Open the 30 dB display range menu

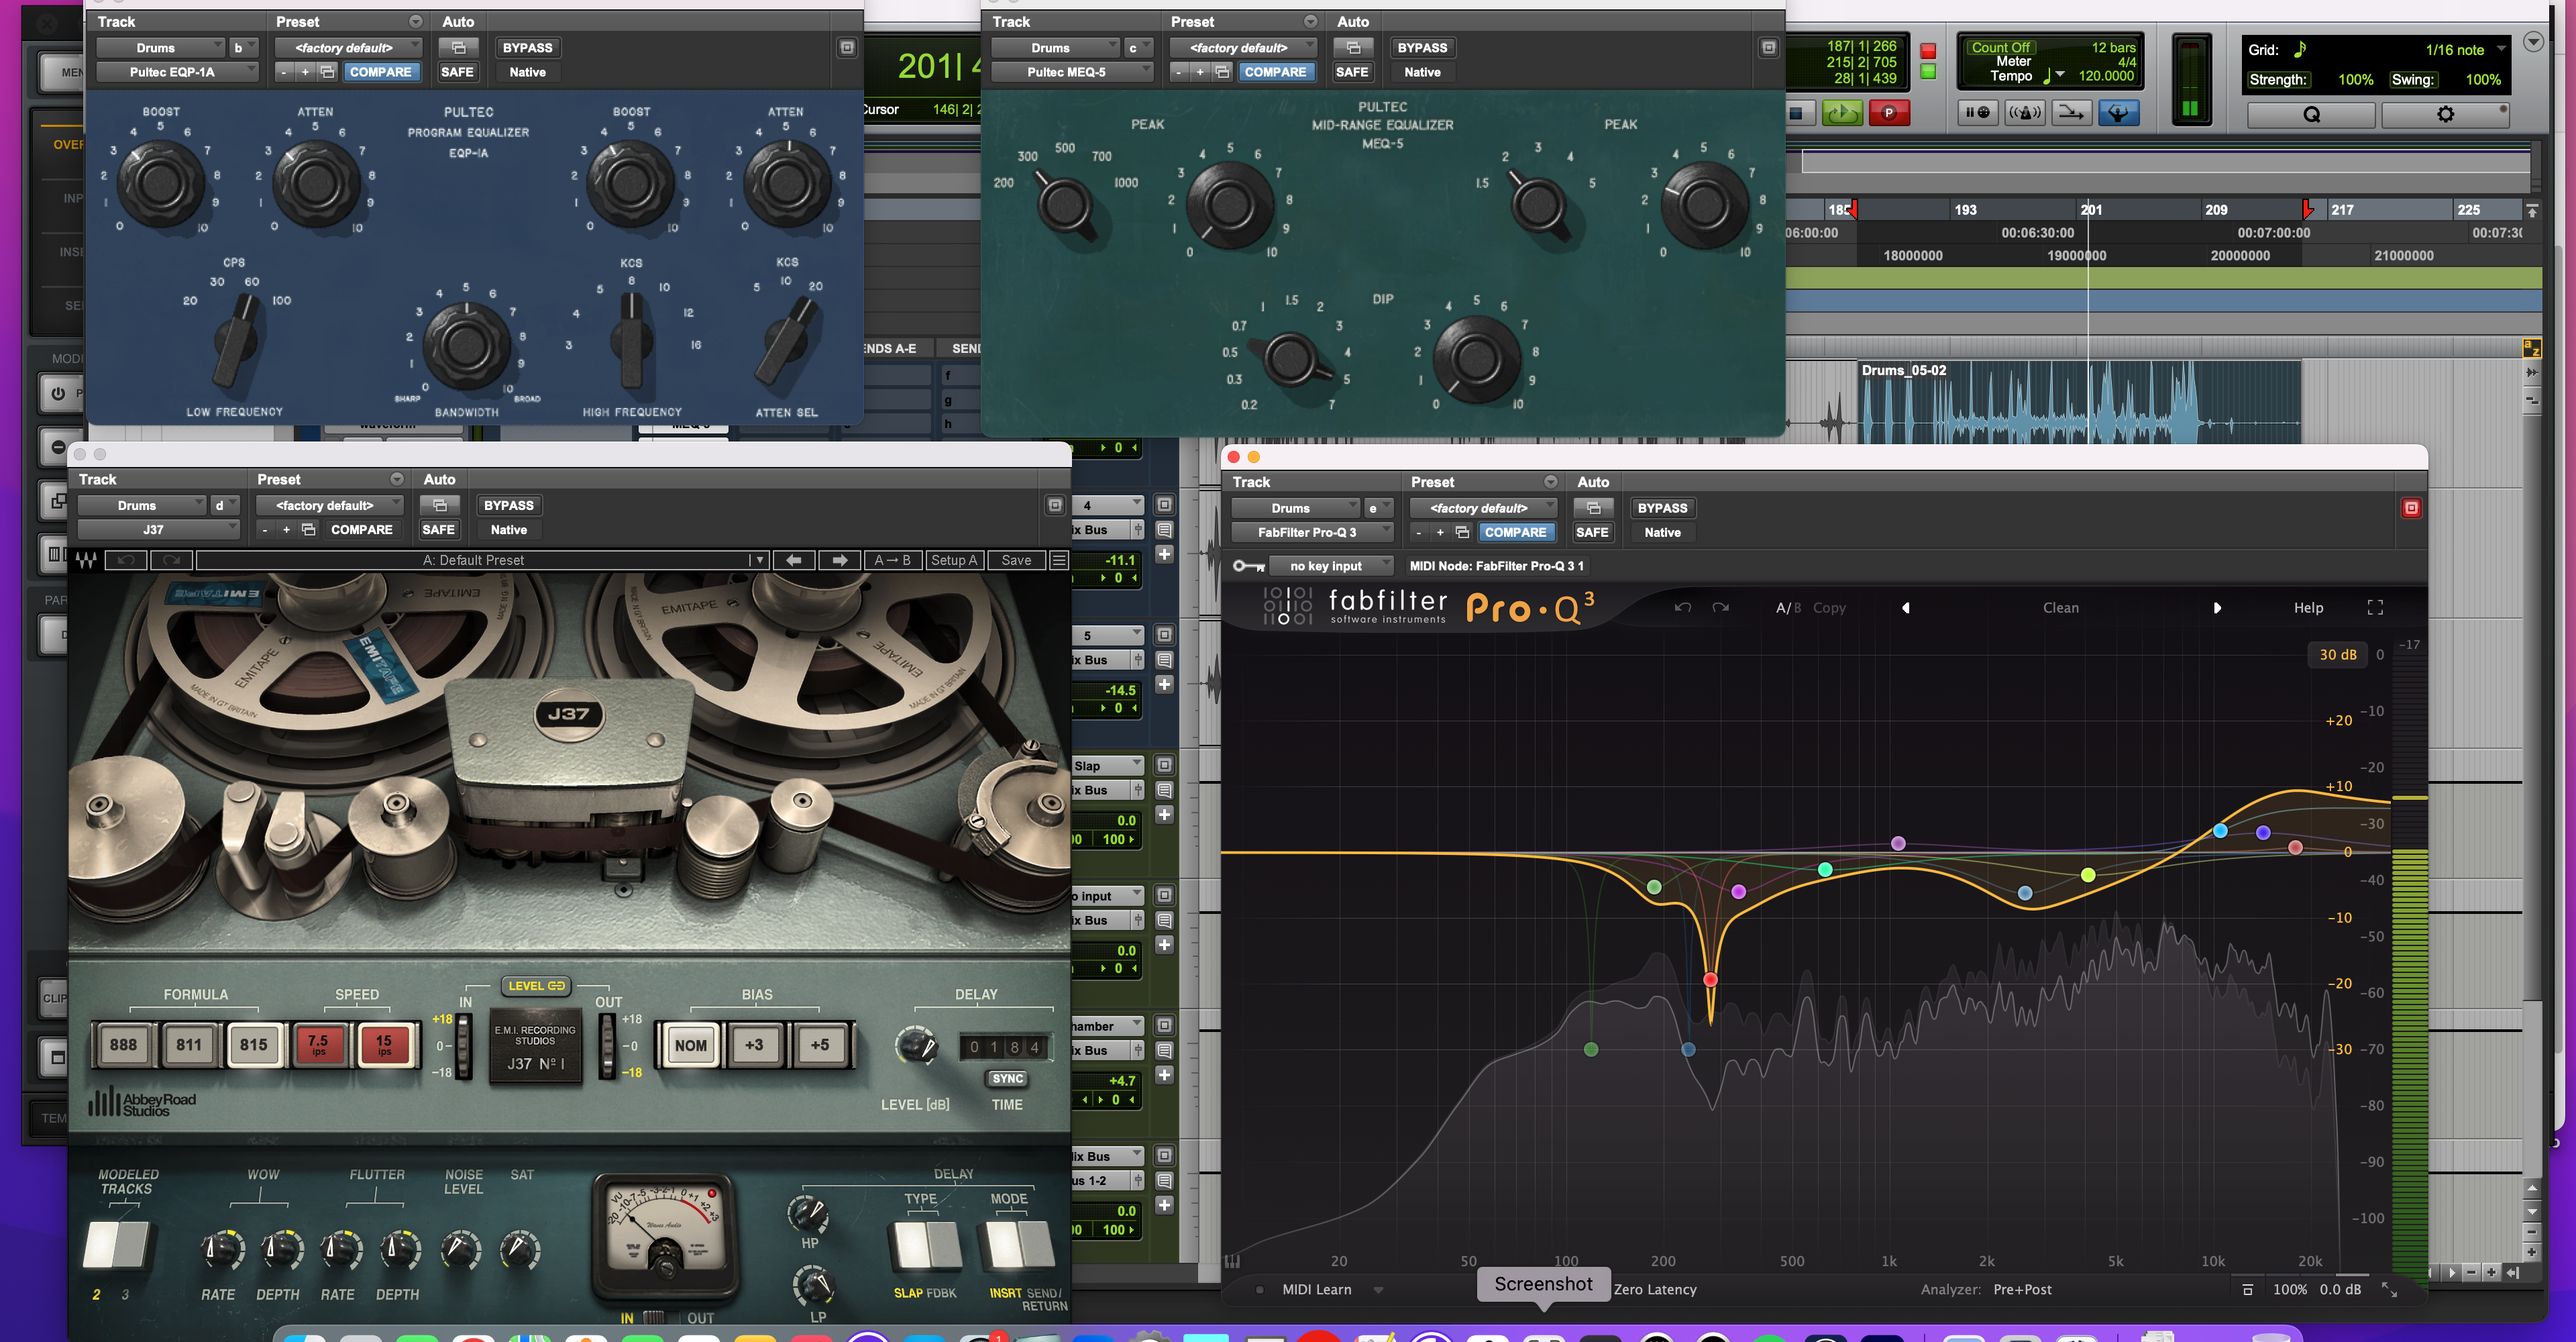click(x=2338, y=654)
